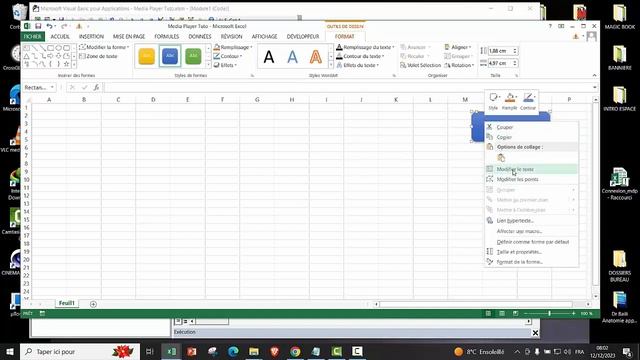The height and width of the screenshot is (360, 640).
Task: Select the green shape style preset
Action: click(193, 56)
